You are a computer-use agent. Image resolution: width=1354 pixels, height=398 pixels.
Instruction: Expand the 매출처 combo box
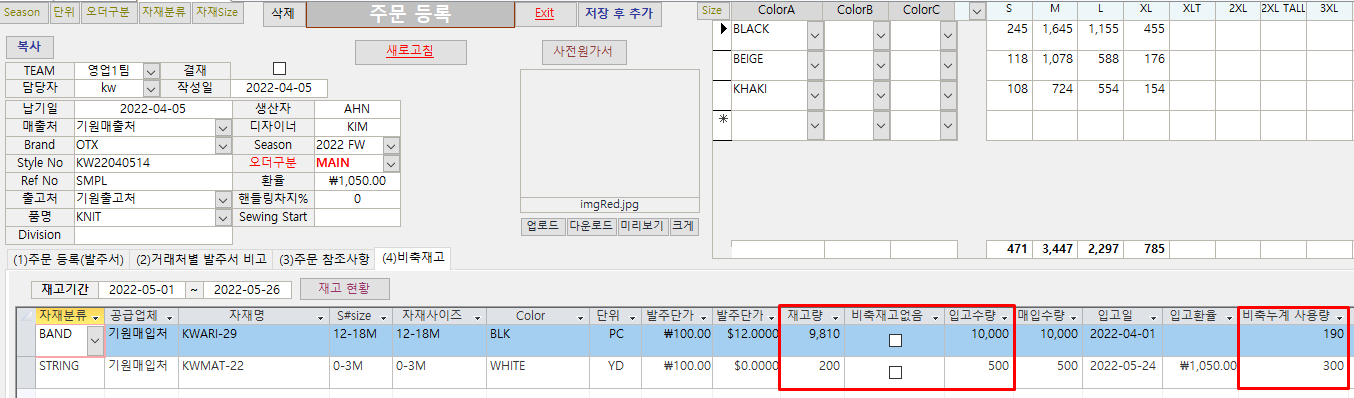[x=222, y=127]
